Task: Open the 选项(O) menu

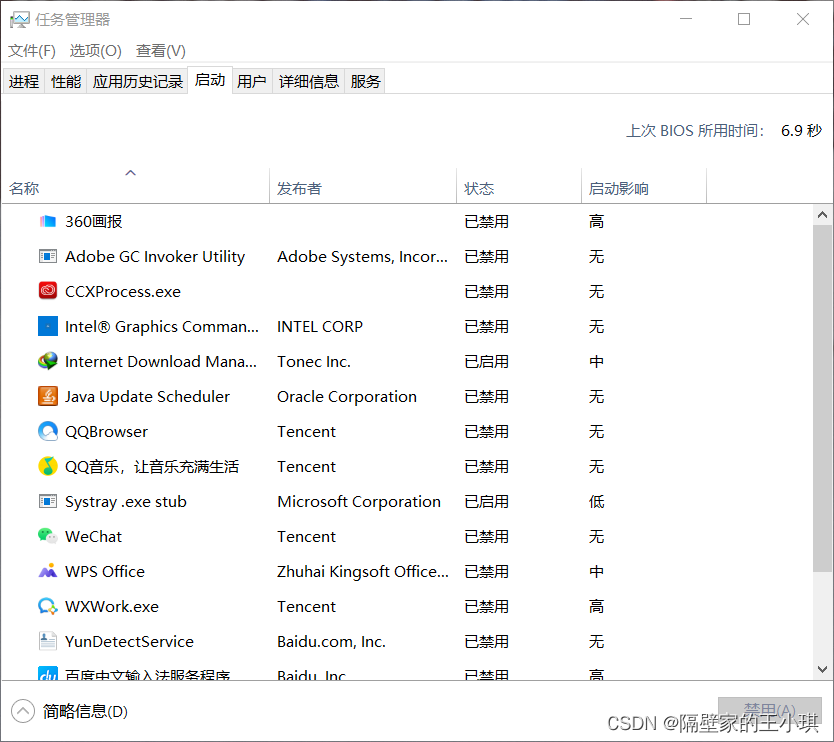Action: click(x=96, y=51)
